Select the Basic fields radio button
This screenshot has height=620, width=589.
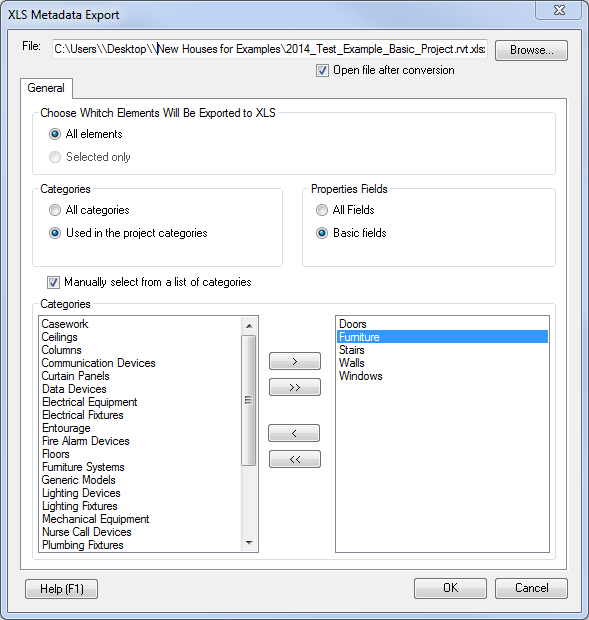click(x=322, y=233)
